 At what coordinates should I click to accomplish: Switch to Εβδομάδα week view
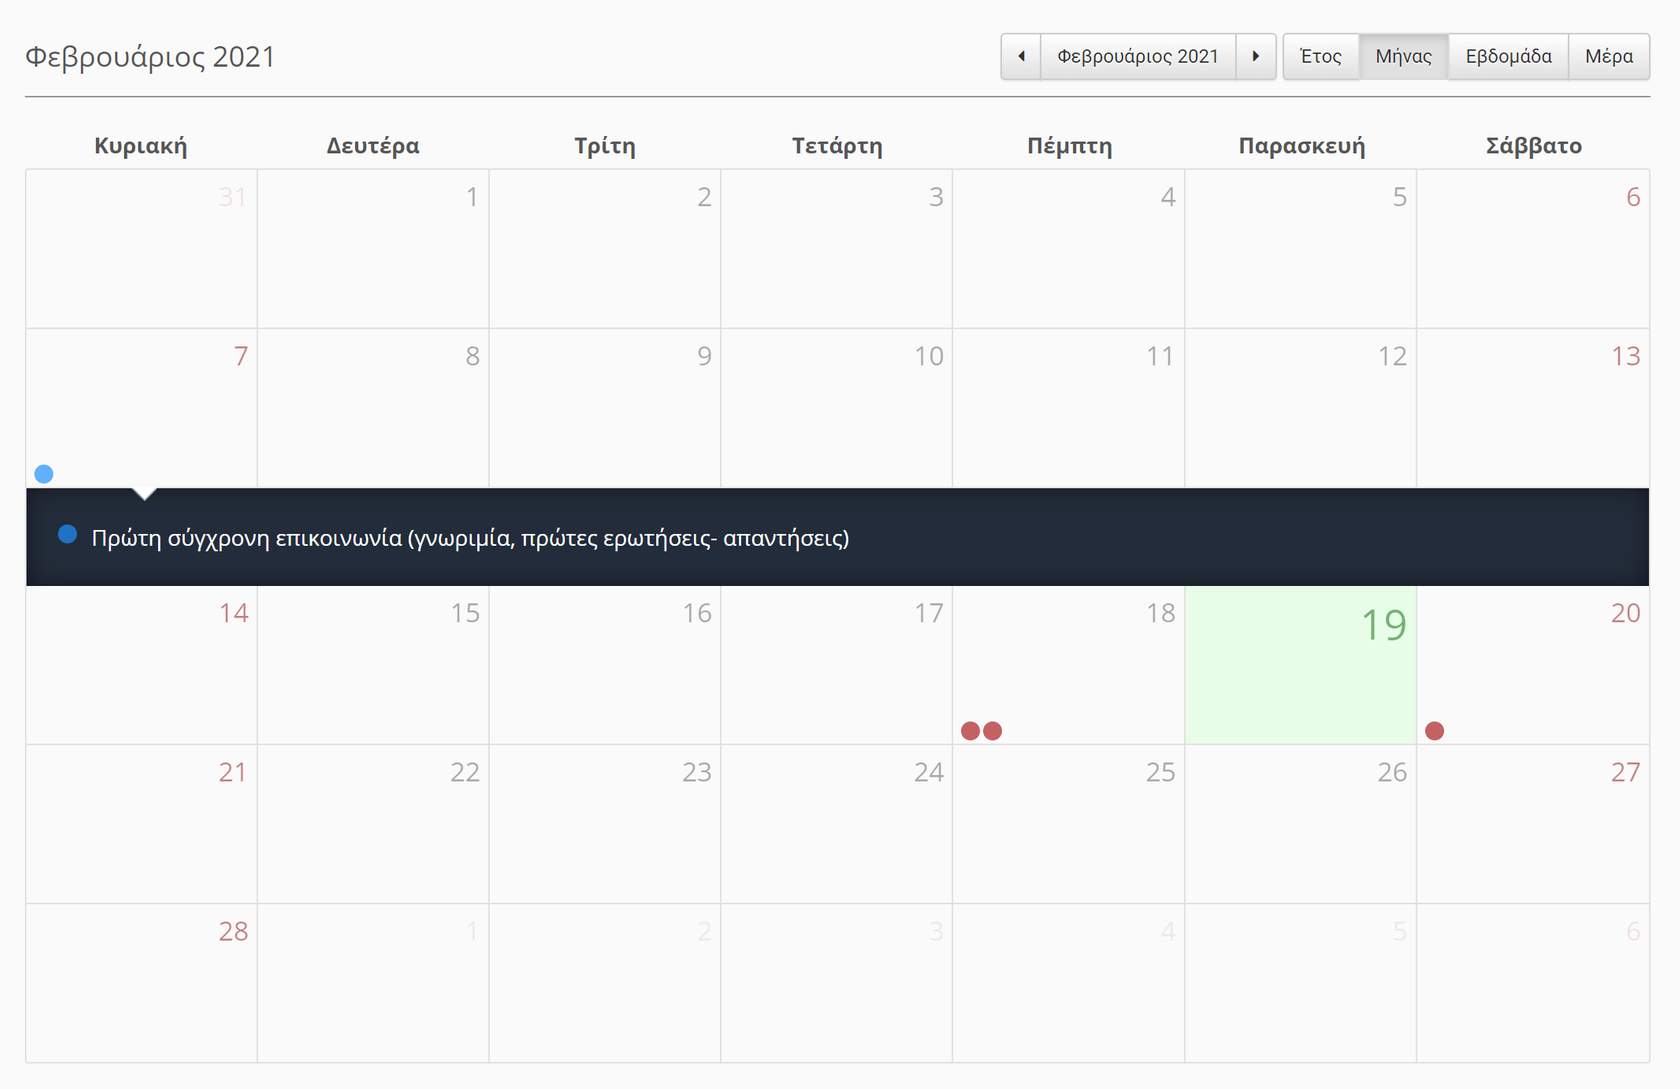coord(1508,56)
